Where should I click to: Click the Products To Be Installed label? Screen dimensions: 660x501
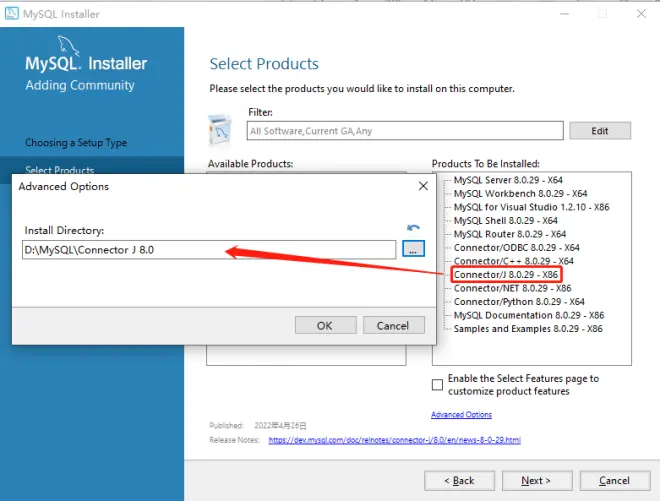[x=485, y=163]
